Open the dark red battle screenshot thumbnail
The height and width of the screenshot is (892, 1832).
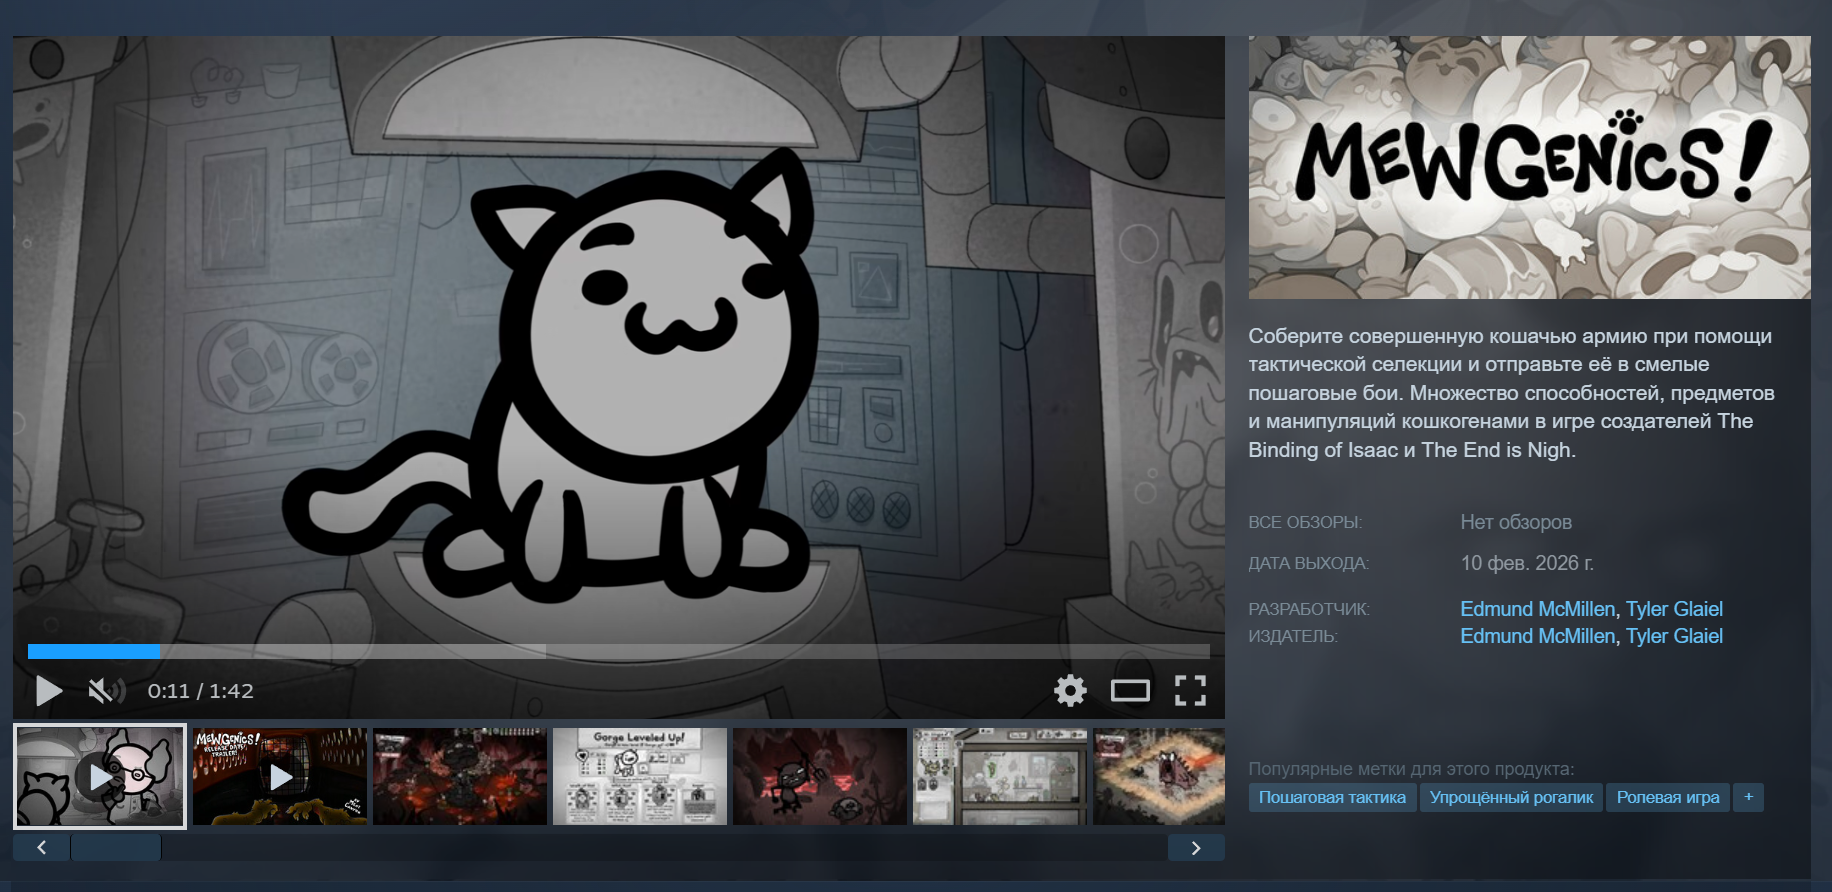[x=460, y=777]
